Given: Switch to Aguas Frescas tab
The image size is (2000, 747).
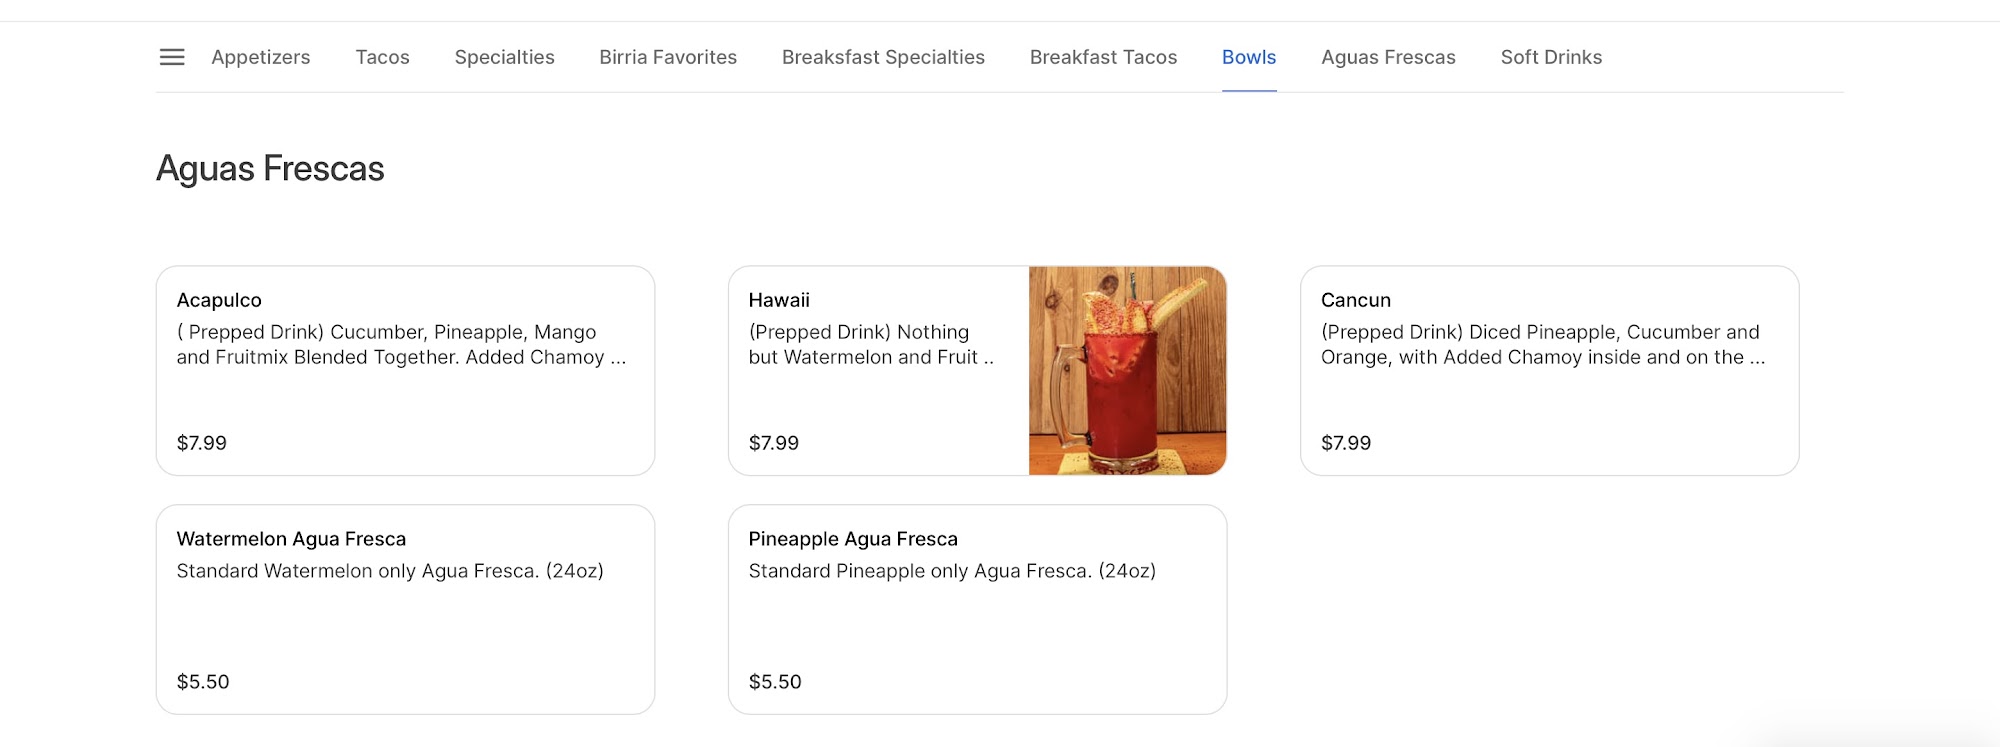Looking at the screenshot, I should coord(1388,57).
